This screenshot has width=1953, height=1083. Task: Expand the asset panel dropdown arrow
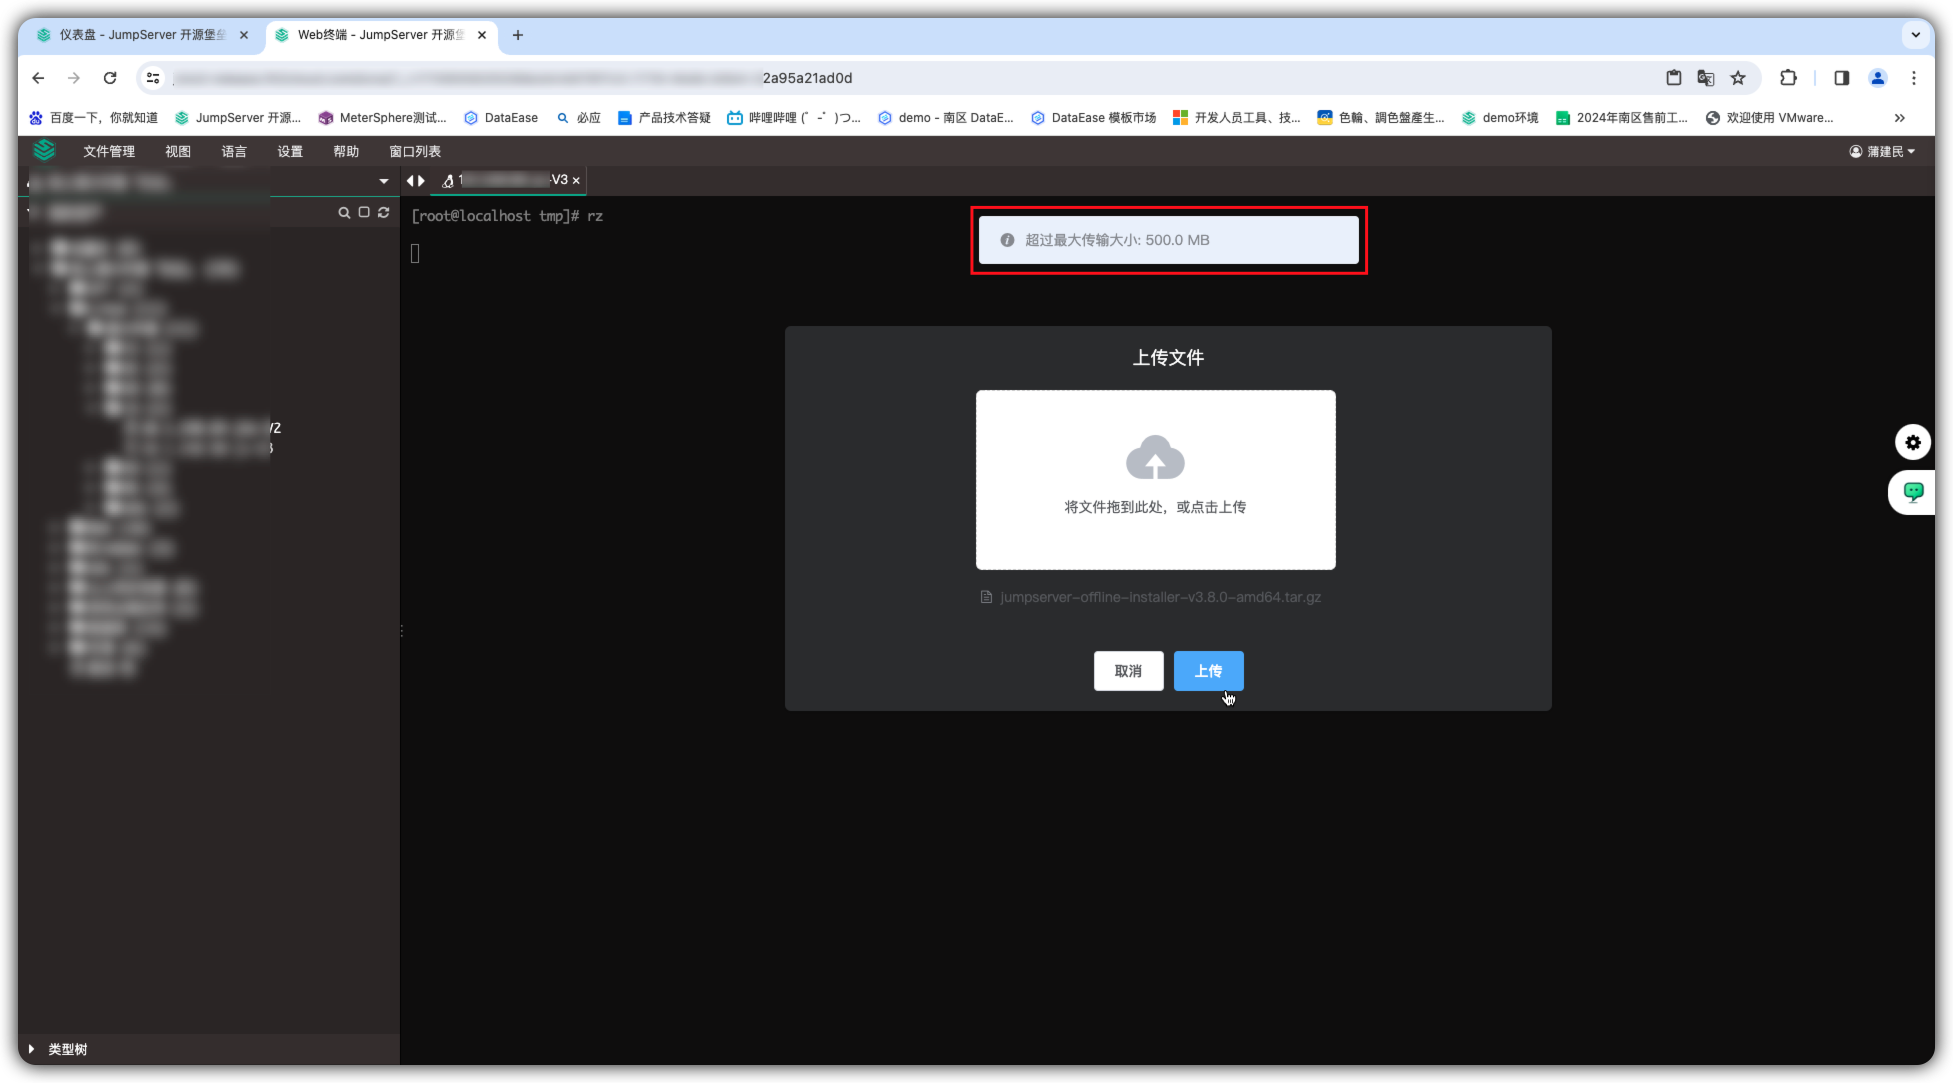tap(384, 181)
